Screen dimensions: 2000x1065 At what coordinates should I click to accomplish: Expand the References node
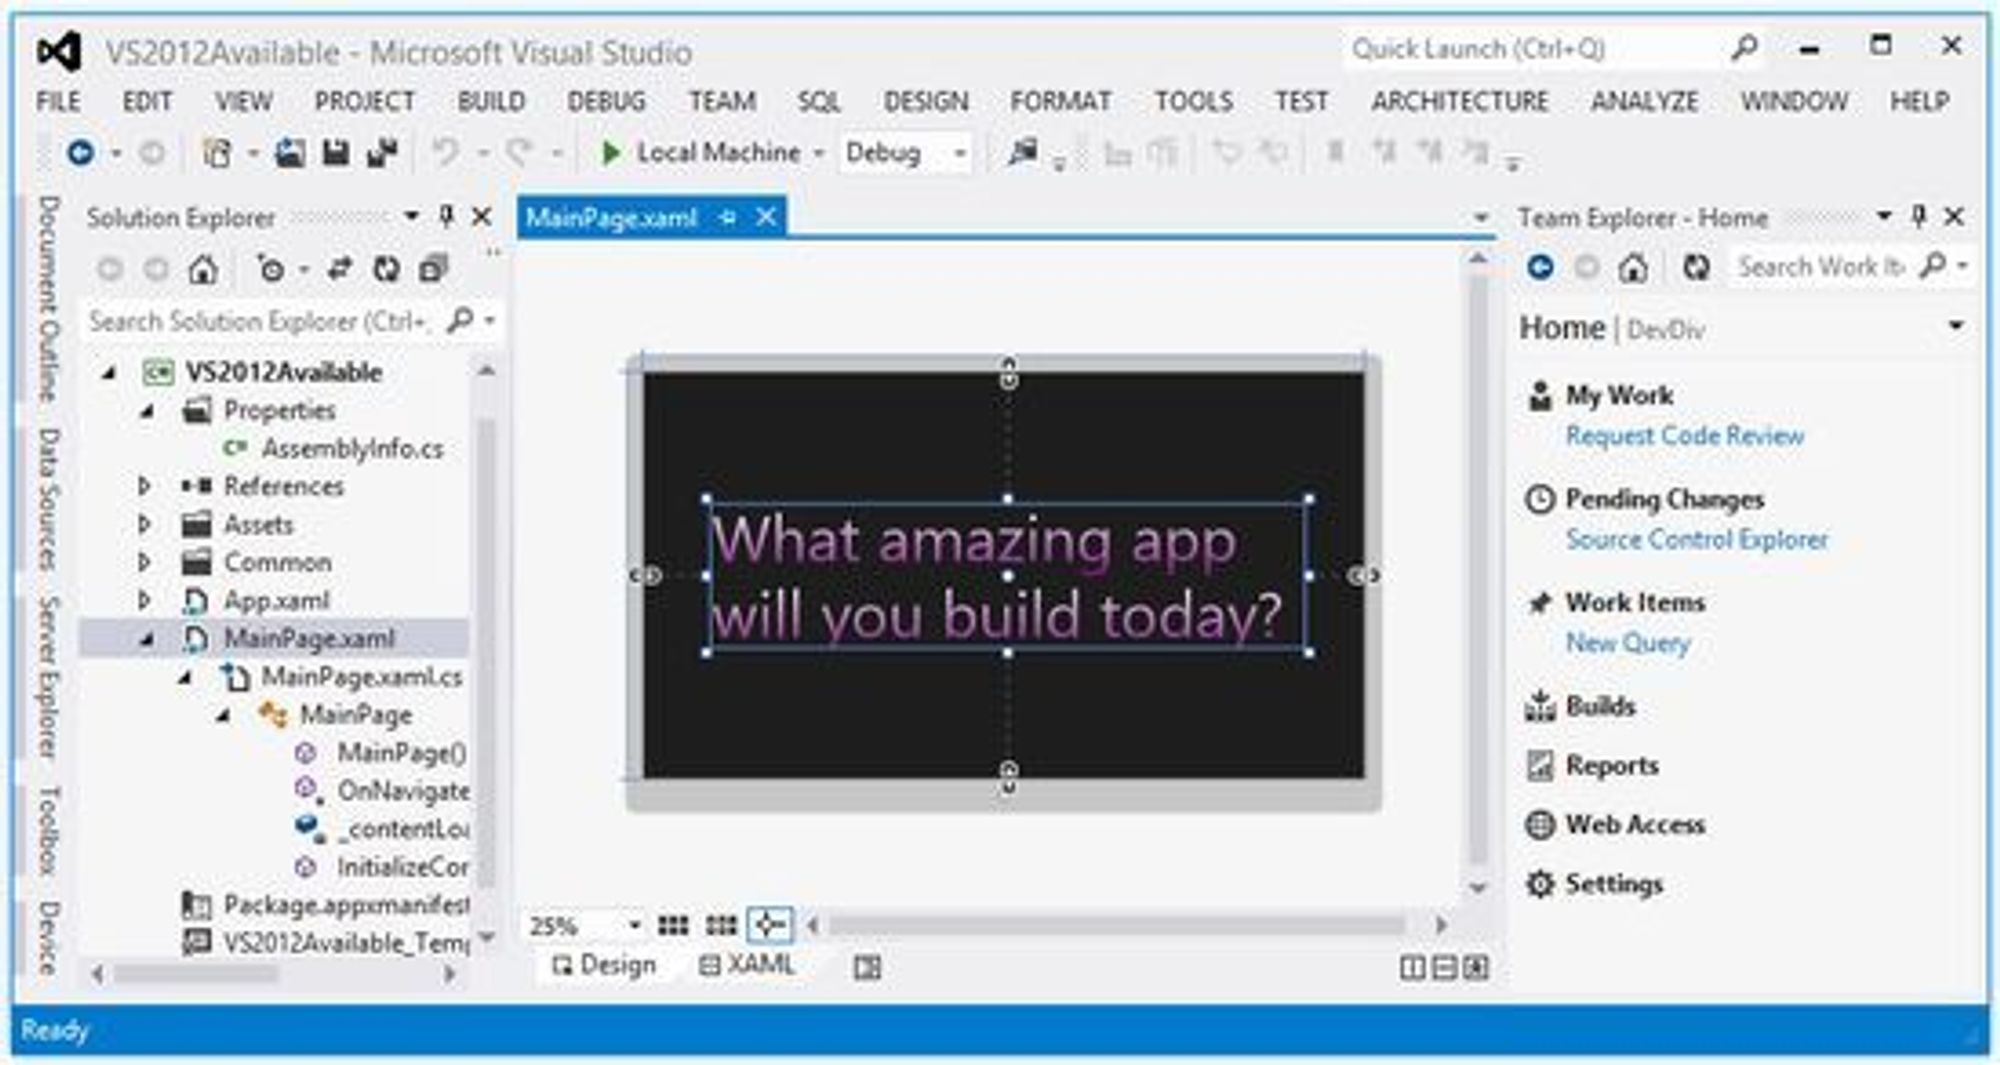[145, 486]
